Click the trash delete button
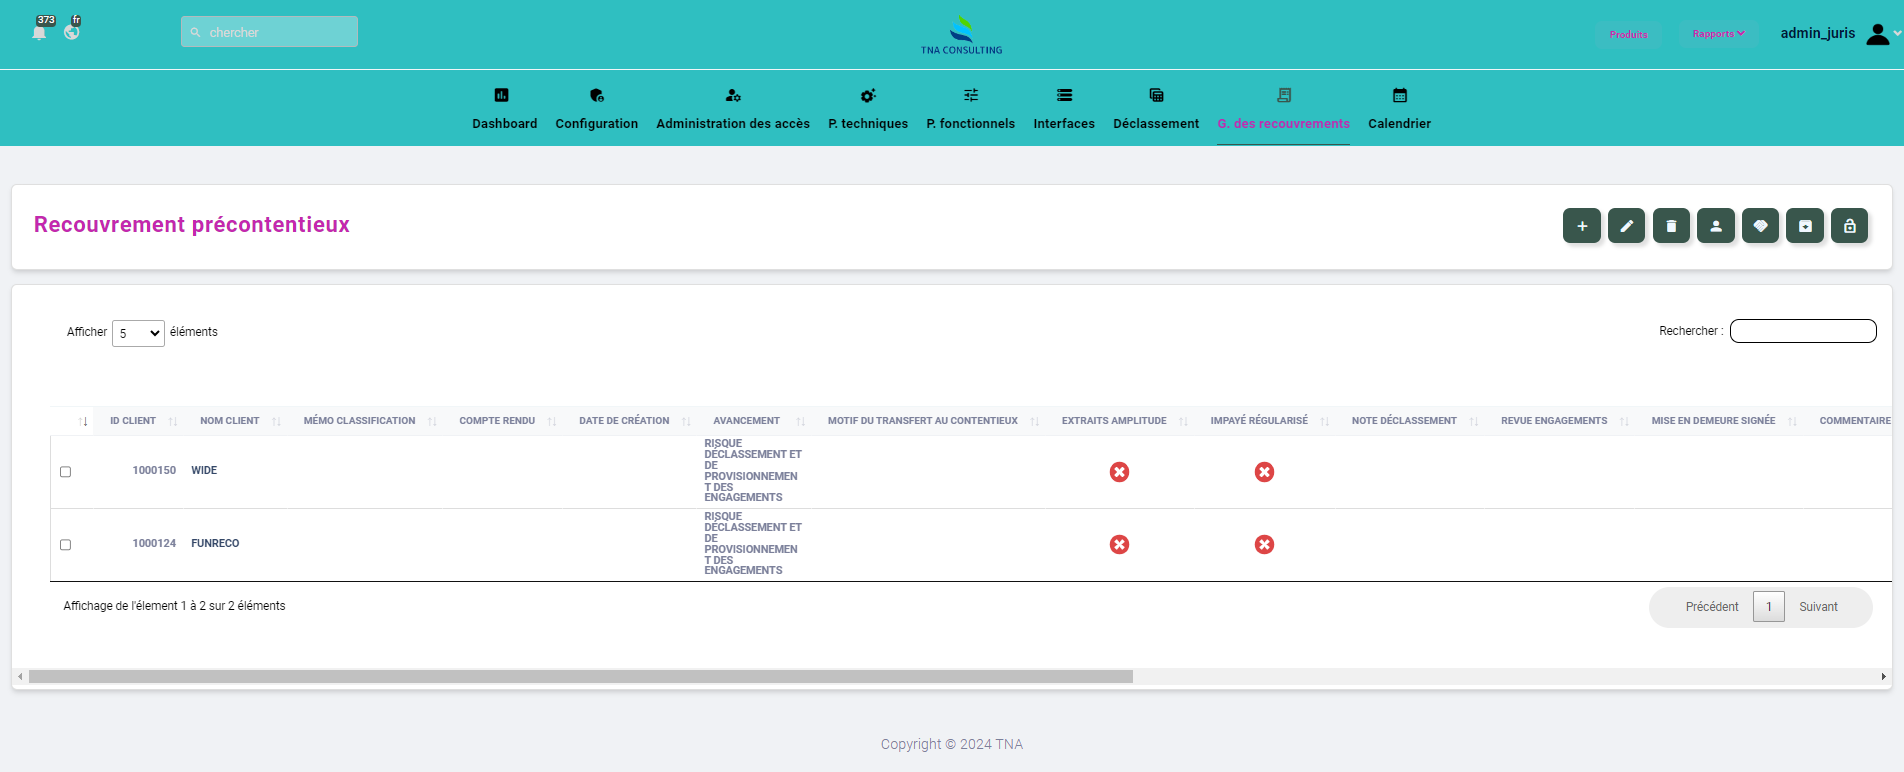The width and height of the screenshot is (1904, 772). pyautogui.click(x=1671, y=226)
